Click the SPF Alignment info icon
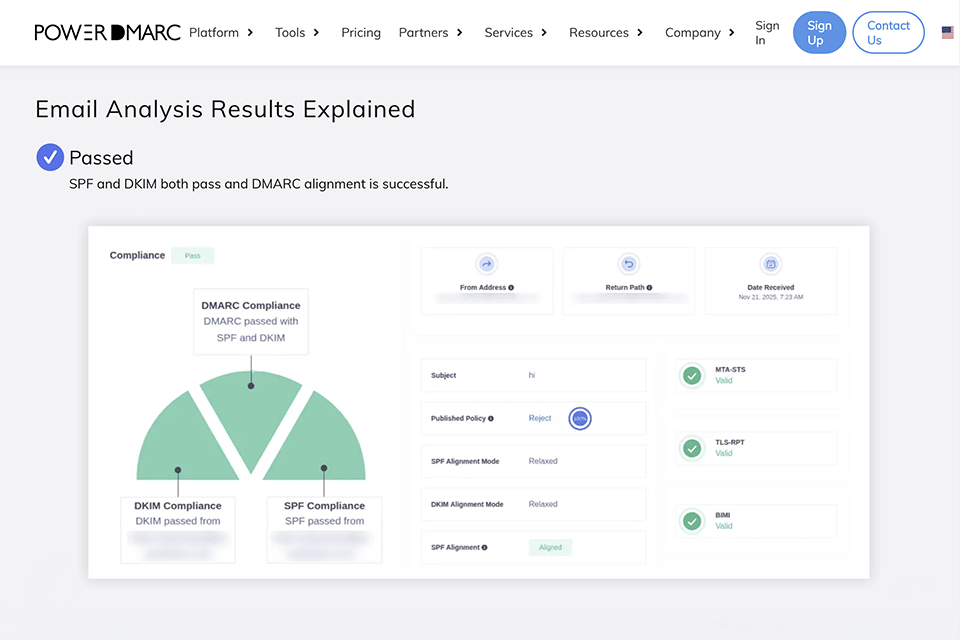The width and height of the screenshot is (960, 640). pyautogui.click(x=484, y=548)
